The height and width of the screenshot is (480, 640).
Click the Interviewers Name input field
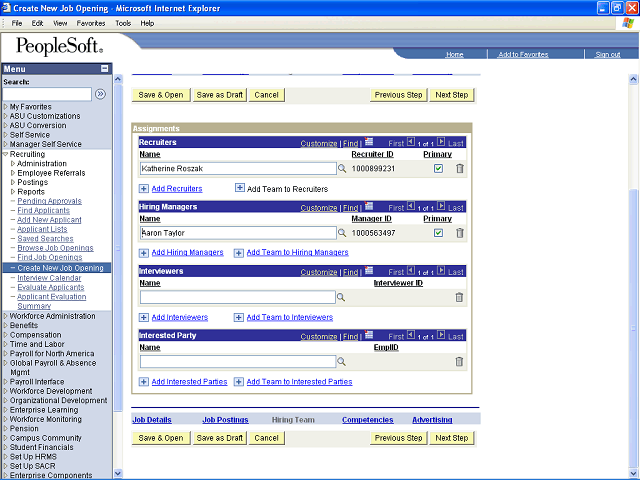(x=238, y=298)
